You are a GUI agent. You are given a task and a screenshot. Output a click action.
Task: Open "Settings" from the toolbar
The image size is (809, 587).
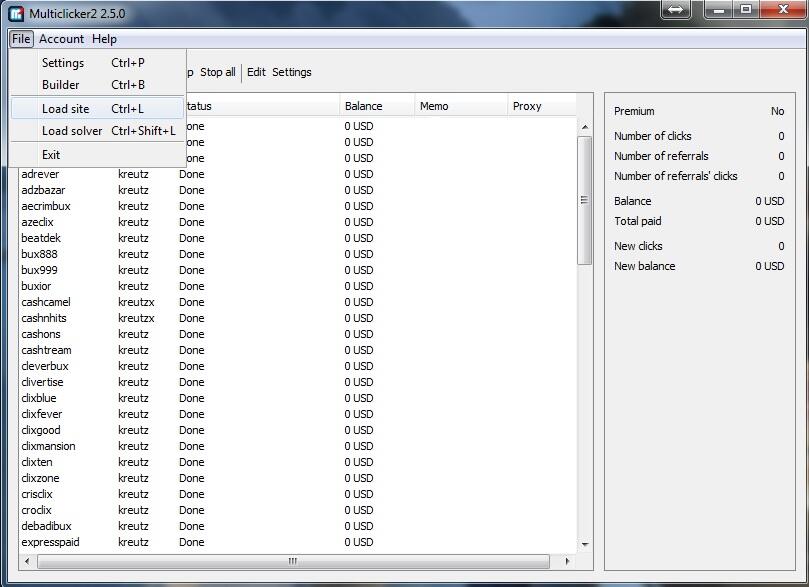point(292,72)
